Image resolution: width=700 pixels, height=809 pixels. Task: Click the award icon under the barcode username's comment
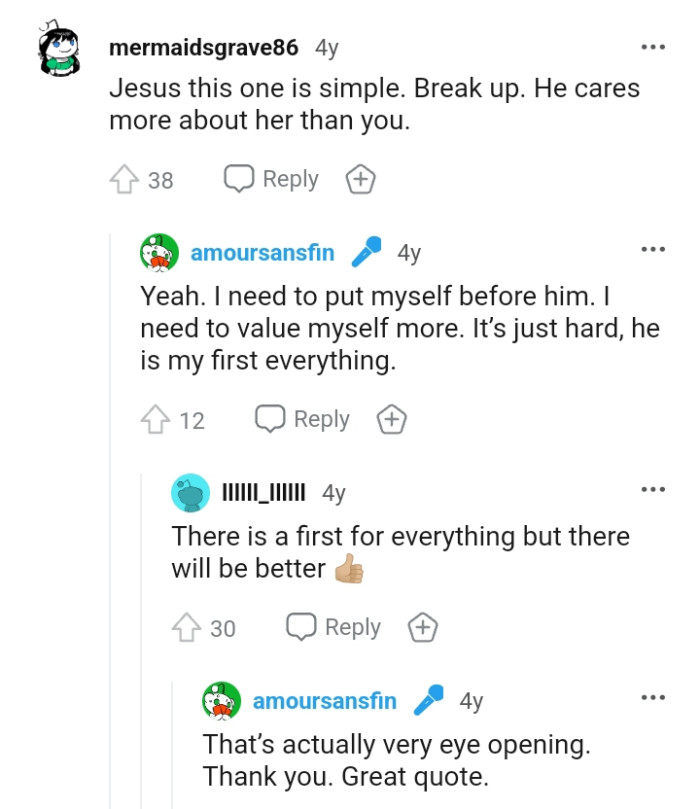pos(422,628)
